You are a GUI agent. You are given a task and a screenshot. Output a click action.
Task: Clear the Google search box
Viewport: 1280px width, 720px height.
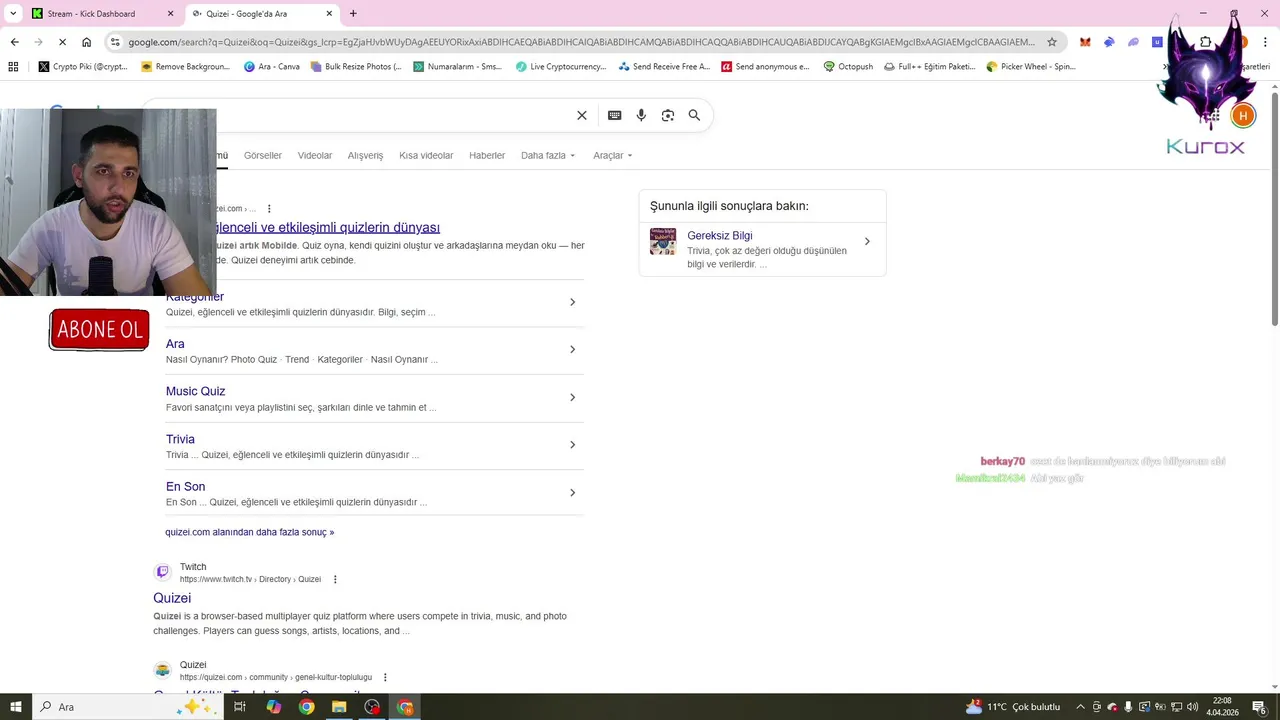[x=582, y=115]
